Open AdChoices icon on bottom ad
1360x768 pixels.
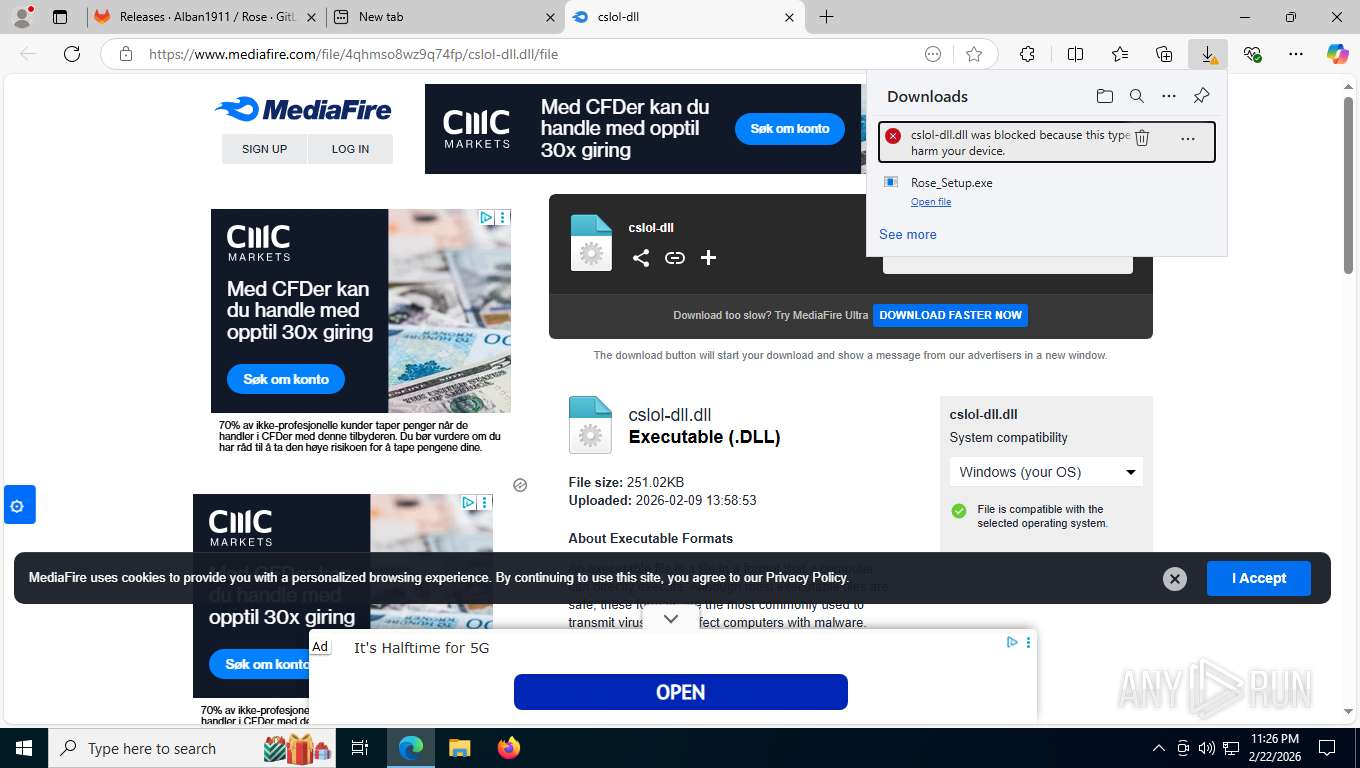click(x=1012, y=642)
